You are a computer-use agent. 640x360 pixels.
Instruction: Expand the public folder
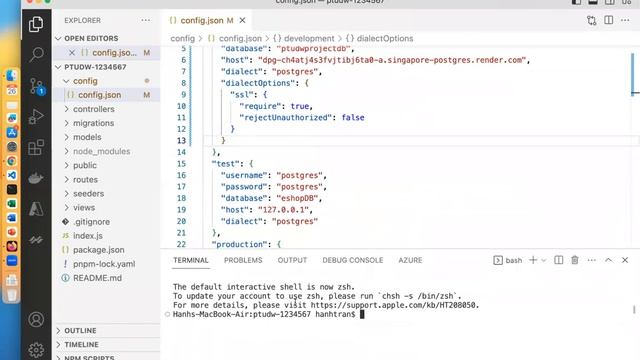pyautogui.click(x=85, y=165)
